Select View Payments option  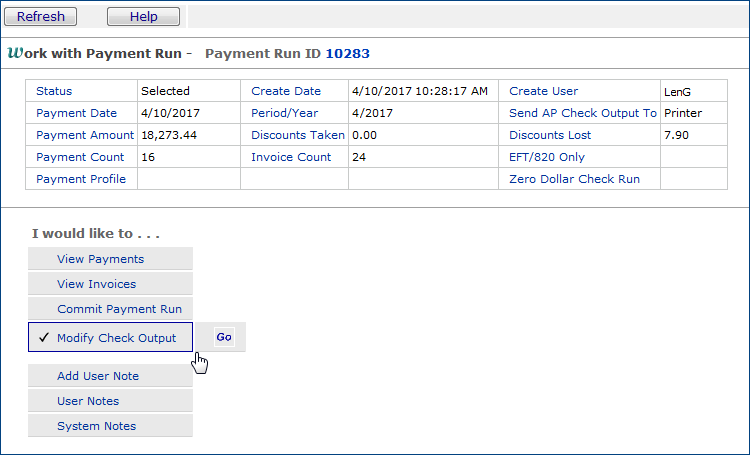(100, 259)
